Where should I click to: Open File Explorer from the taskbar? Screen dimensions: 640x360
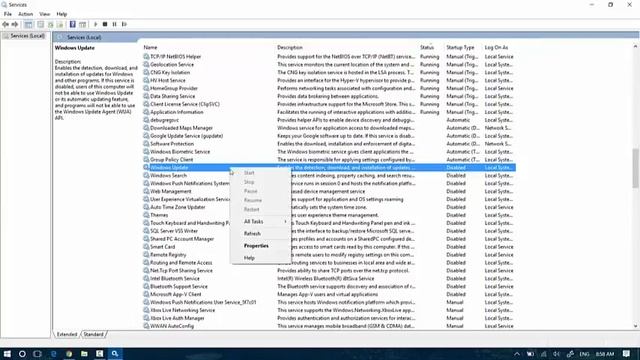[84, 354]
